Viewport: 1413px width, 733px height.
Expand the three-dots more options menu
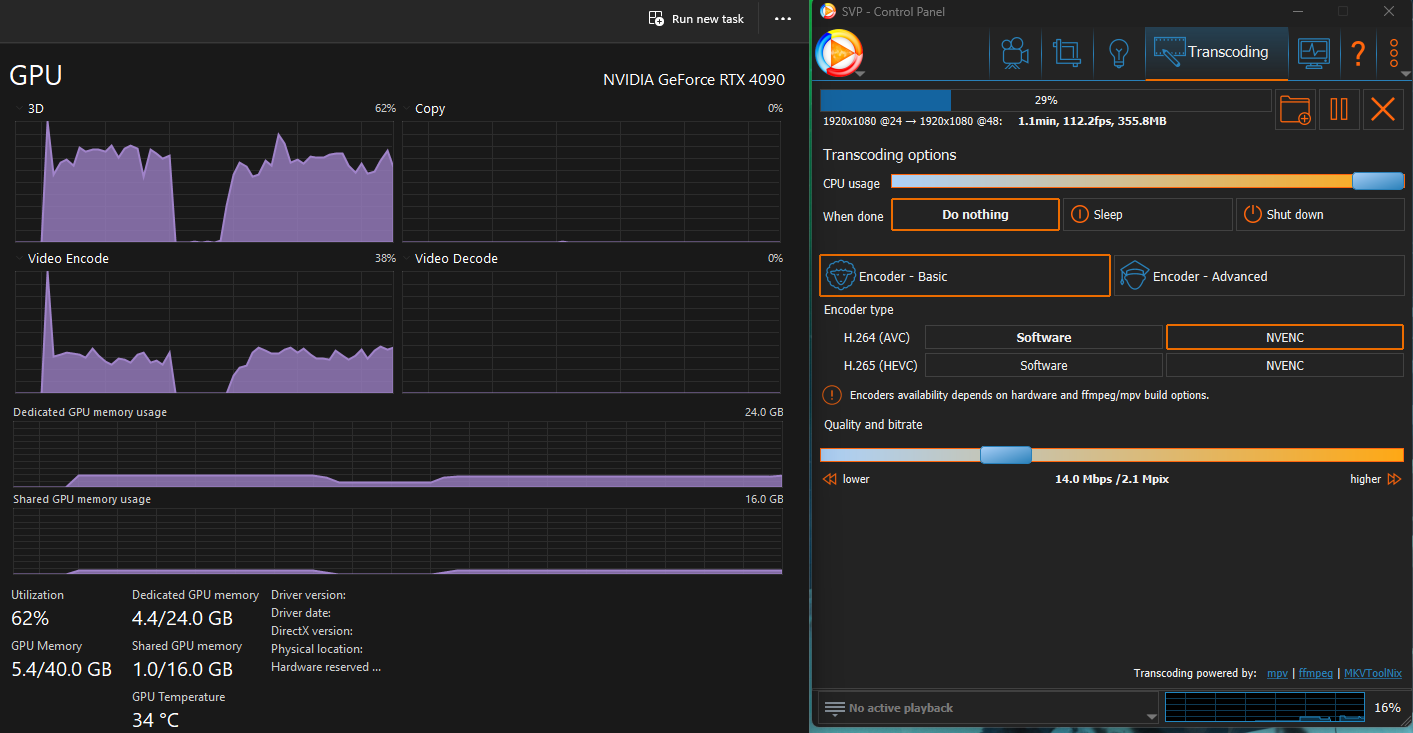1394,52
